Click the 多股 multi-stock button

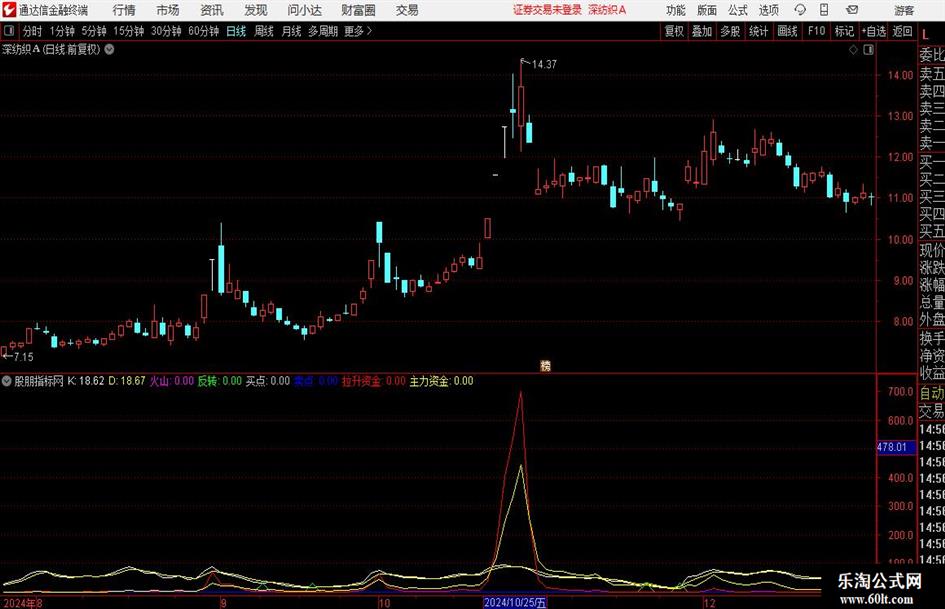tap(730, 31)
